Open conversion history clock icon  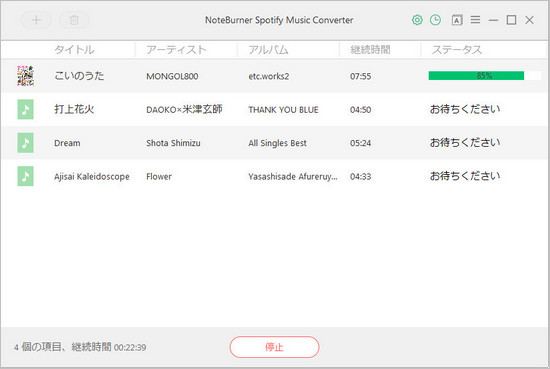[x=435, y=20]
